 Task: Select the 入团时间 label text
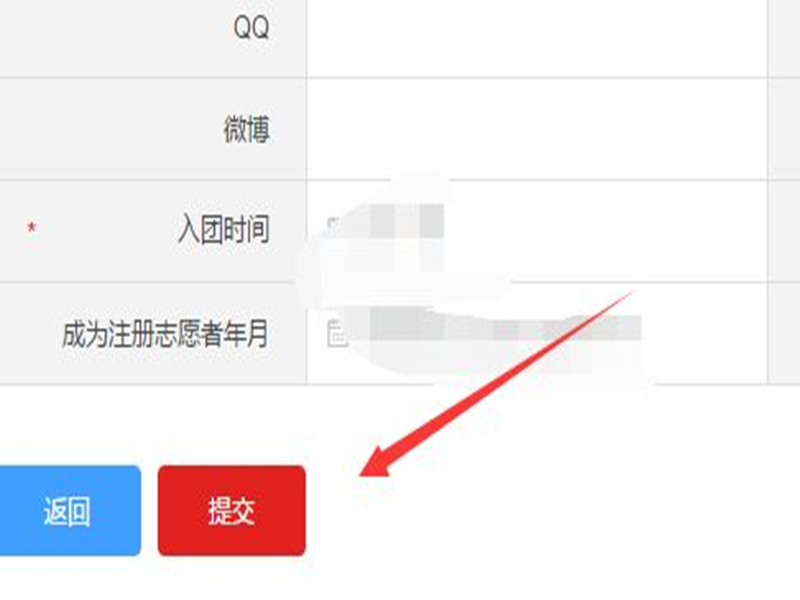223,229
